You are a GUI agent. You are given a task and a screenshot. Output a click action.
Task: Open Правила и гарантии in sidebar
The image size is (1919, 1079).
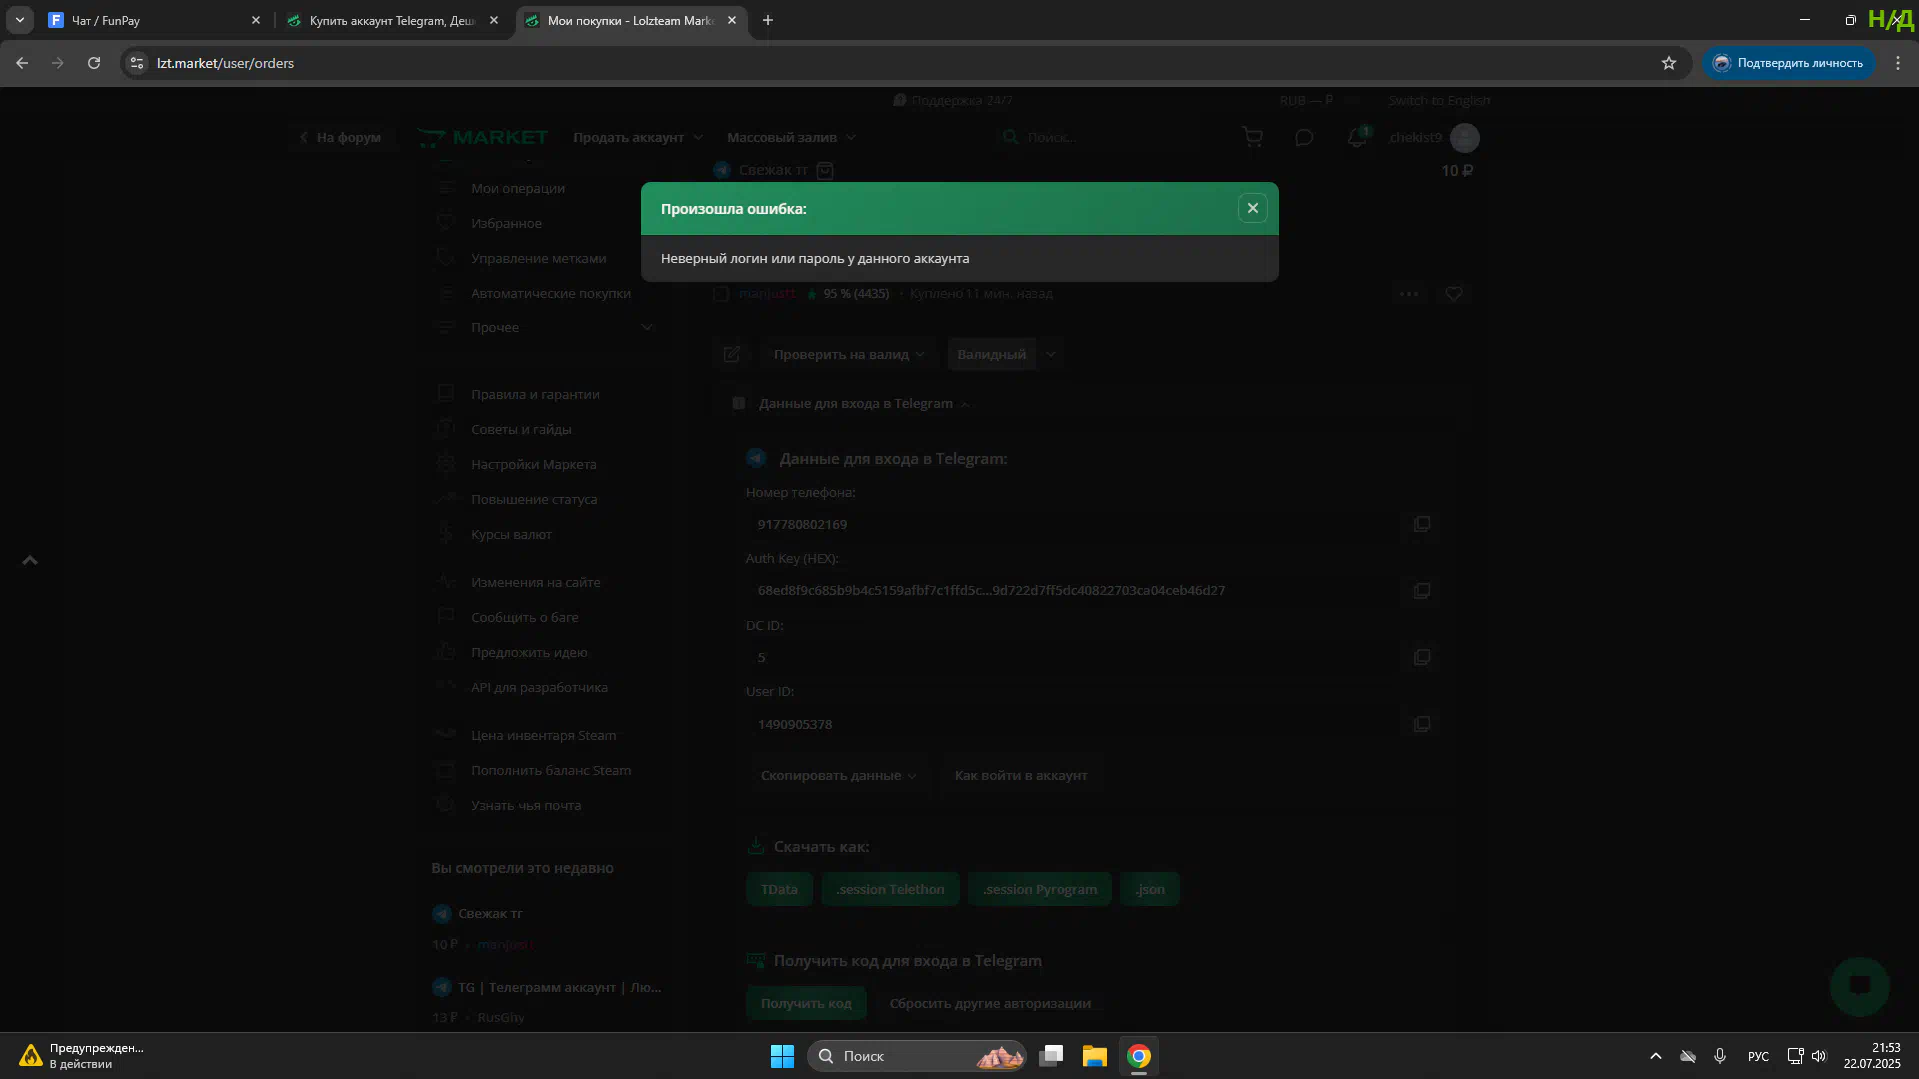pos(535,394)
